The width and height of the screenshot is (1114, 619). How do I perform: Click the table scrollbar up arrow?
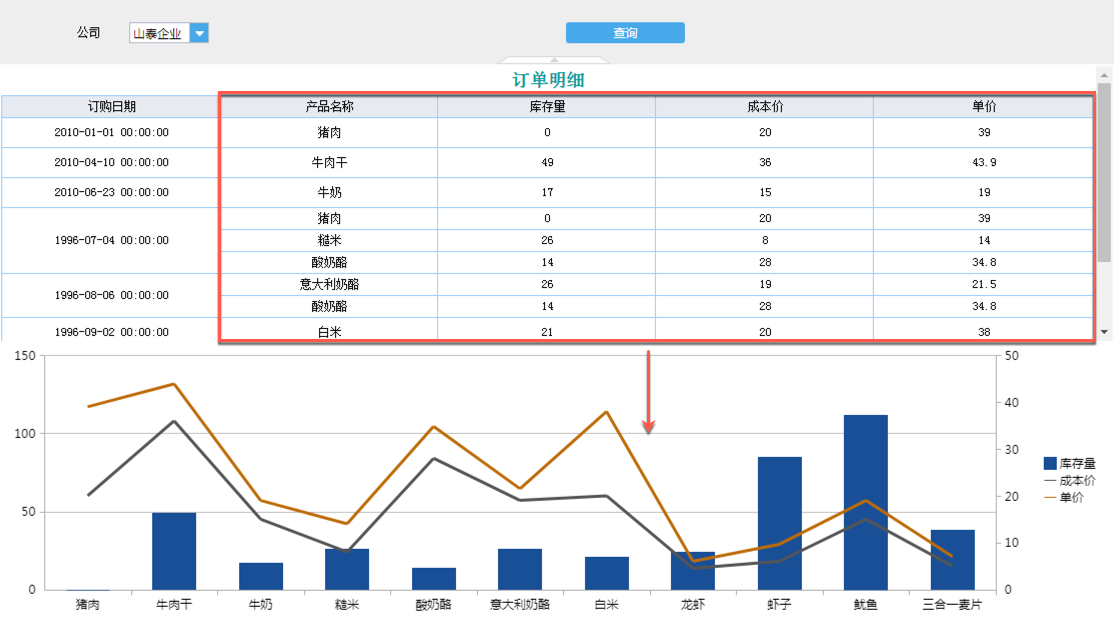click(x=1104, y=75)
